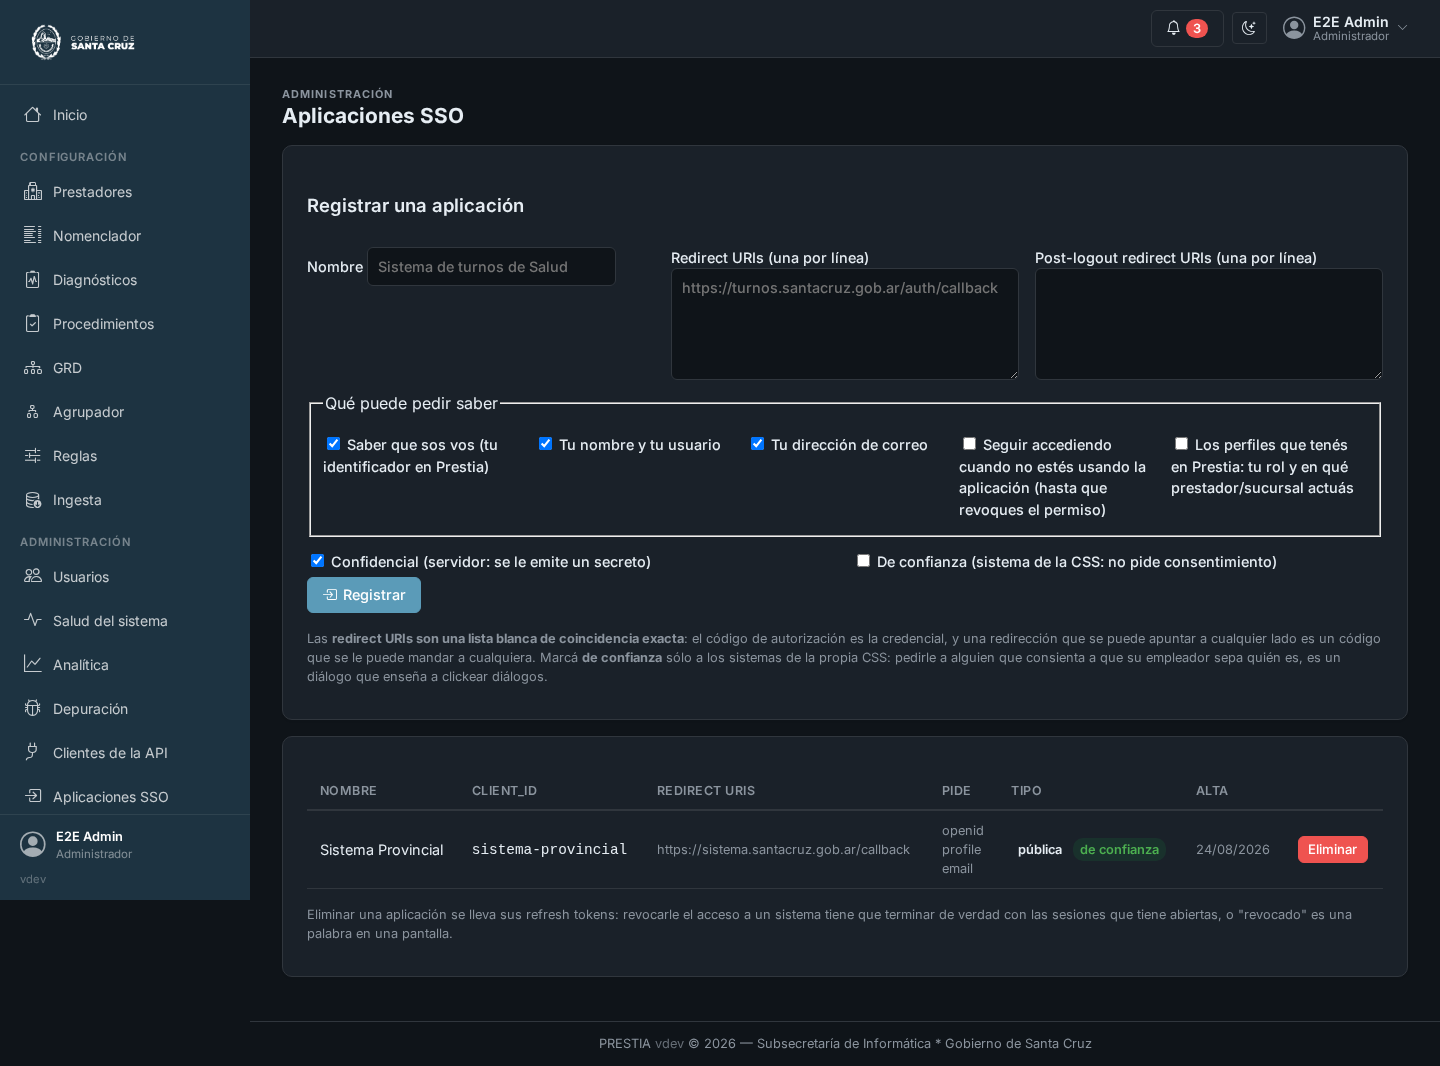Click the 'de confianza' badge in table
The height and width of the screenshot is (1066, 1440).
click(1119, 849)
